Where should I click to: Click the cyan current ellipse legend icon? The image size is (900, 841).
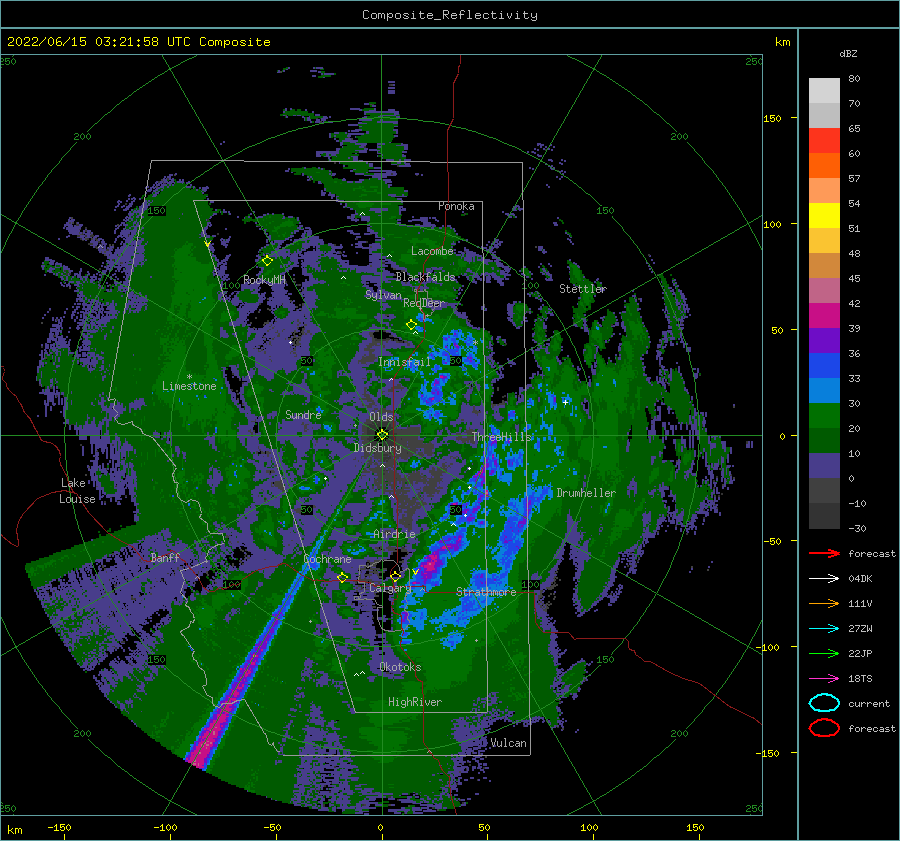(x=824, y=703)
